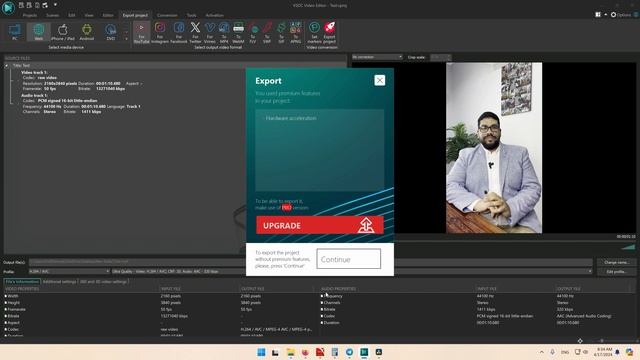Image resolution: width=640 pixels, height=360 pixels.
Task: Choose the To WebM format icon
Action: (238, 33)
